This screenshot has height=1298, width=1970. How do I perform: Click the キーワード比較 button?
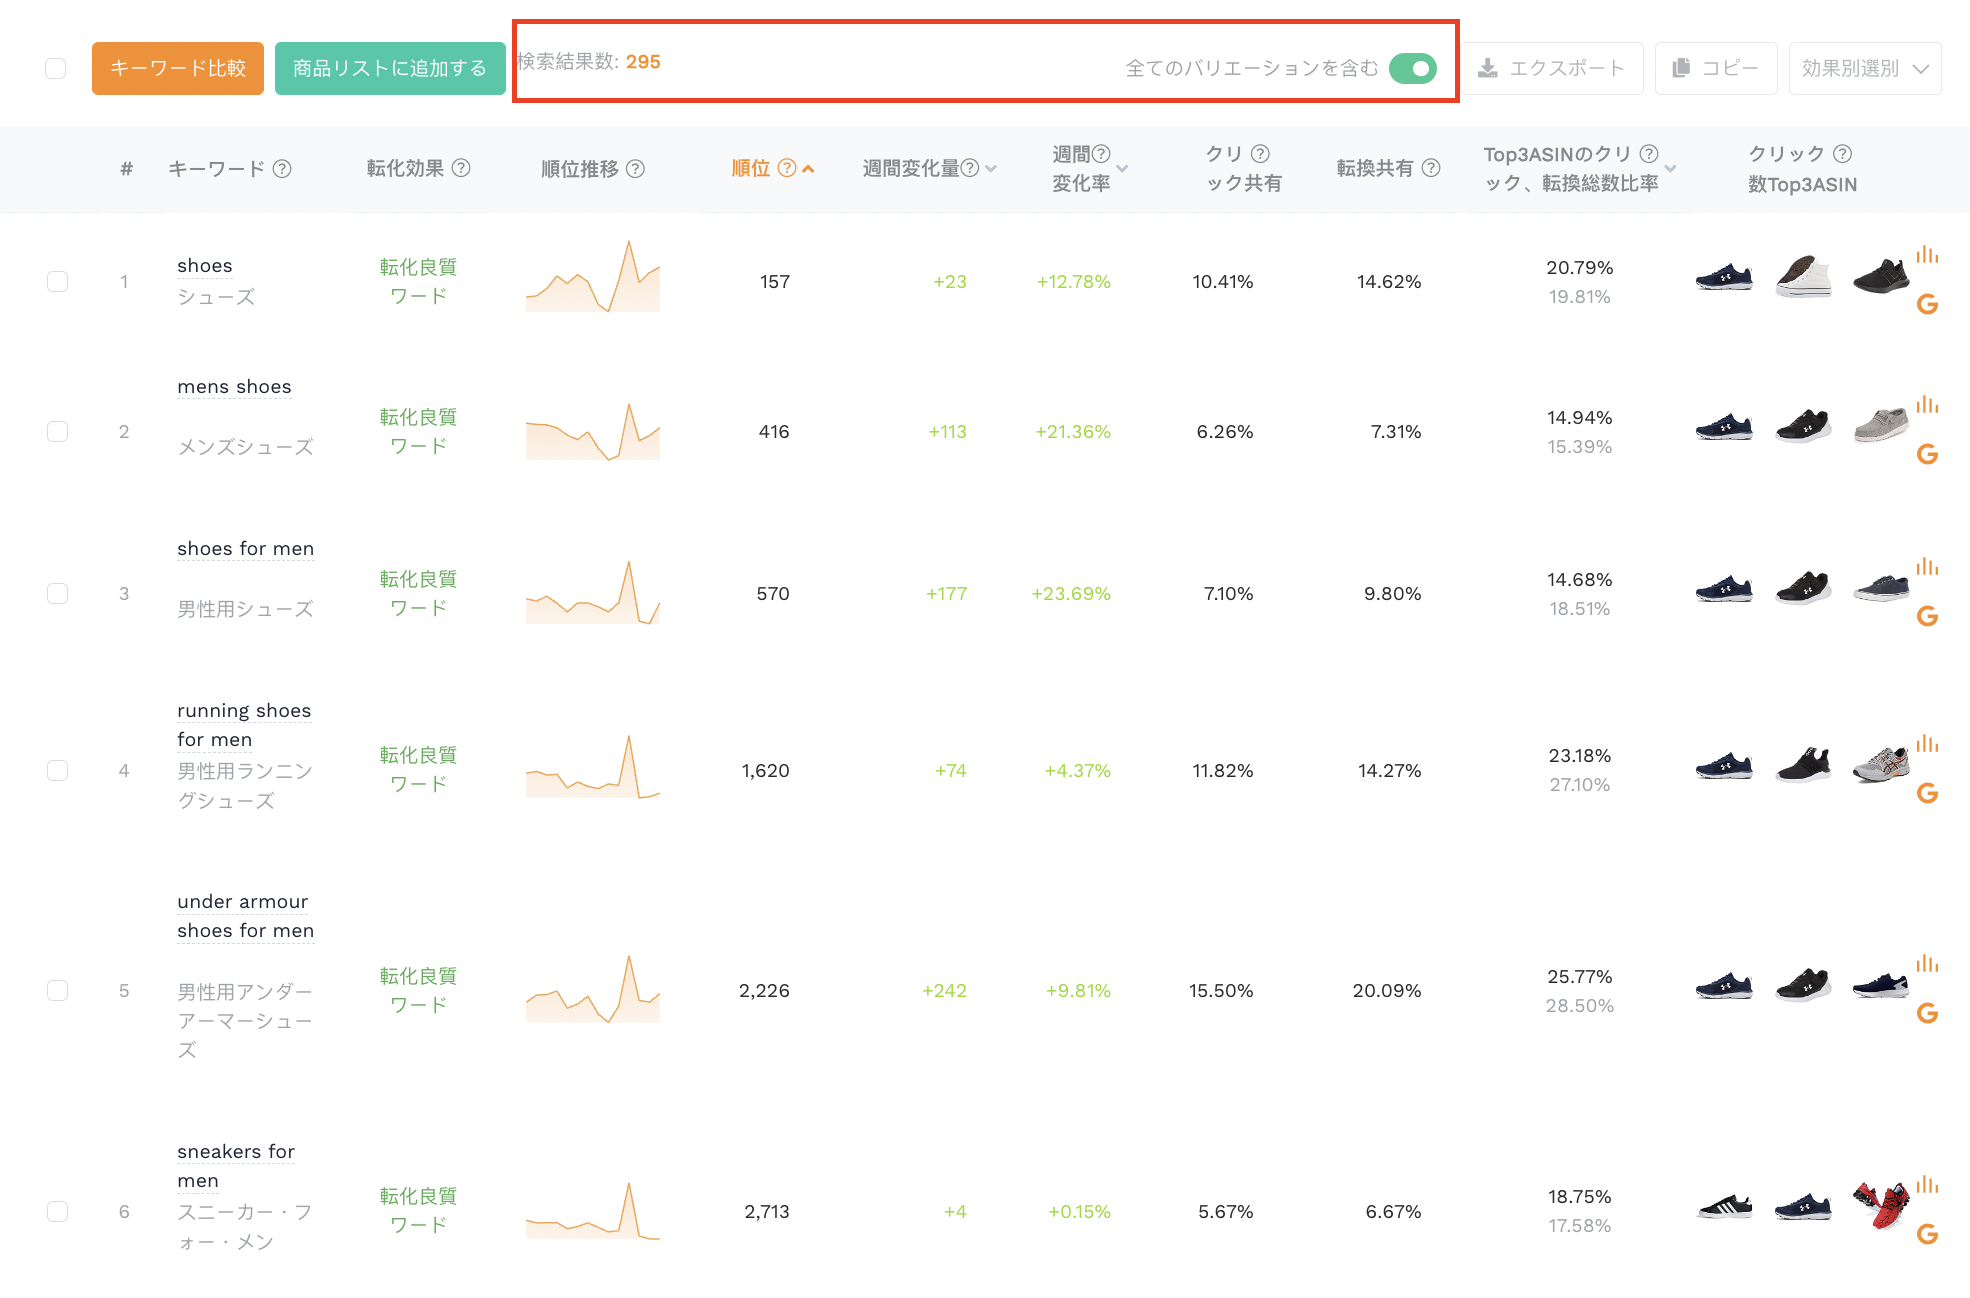click(x=178, y=69)
